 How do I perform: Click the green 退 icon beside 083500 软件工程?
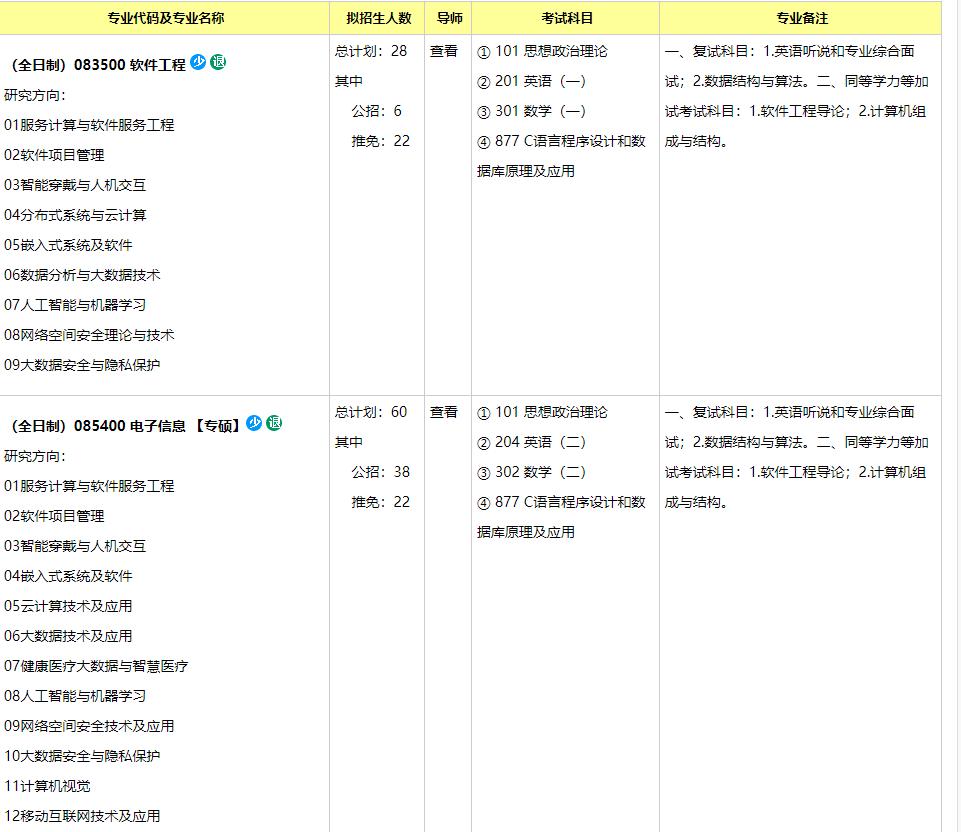click(220, 62)
